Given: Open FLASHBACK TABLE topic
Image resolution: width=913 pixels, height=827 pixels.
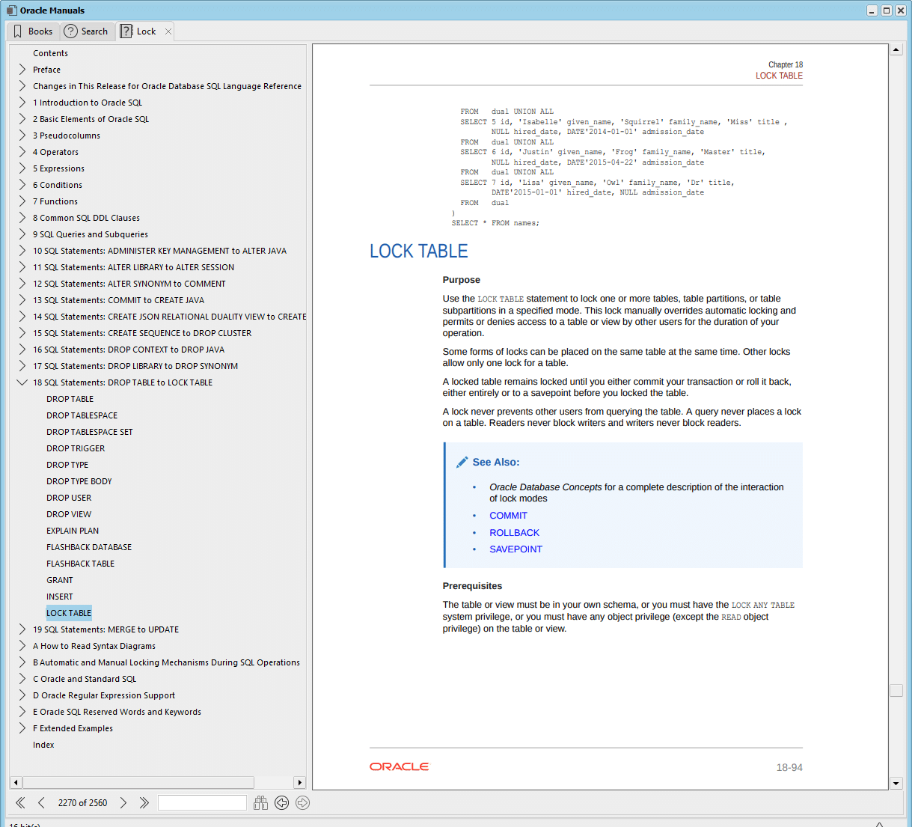Looking at the screenshot, I should 80,564.
